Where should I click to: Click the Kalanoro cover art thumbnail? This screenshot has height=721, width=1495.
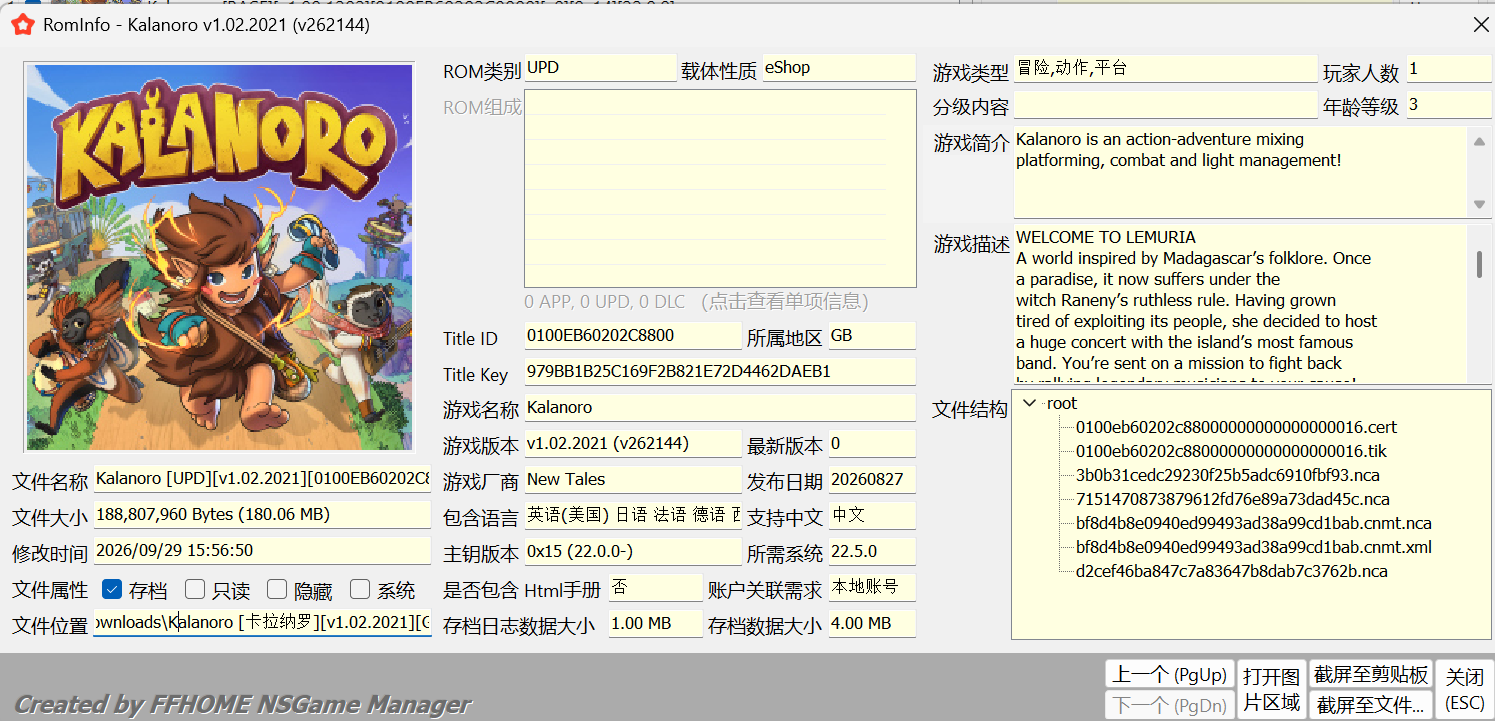[219, 257]
